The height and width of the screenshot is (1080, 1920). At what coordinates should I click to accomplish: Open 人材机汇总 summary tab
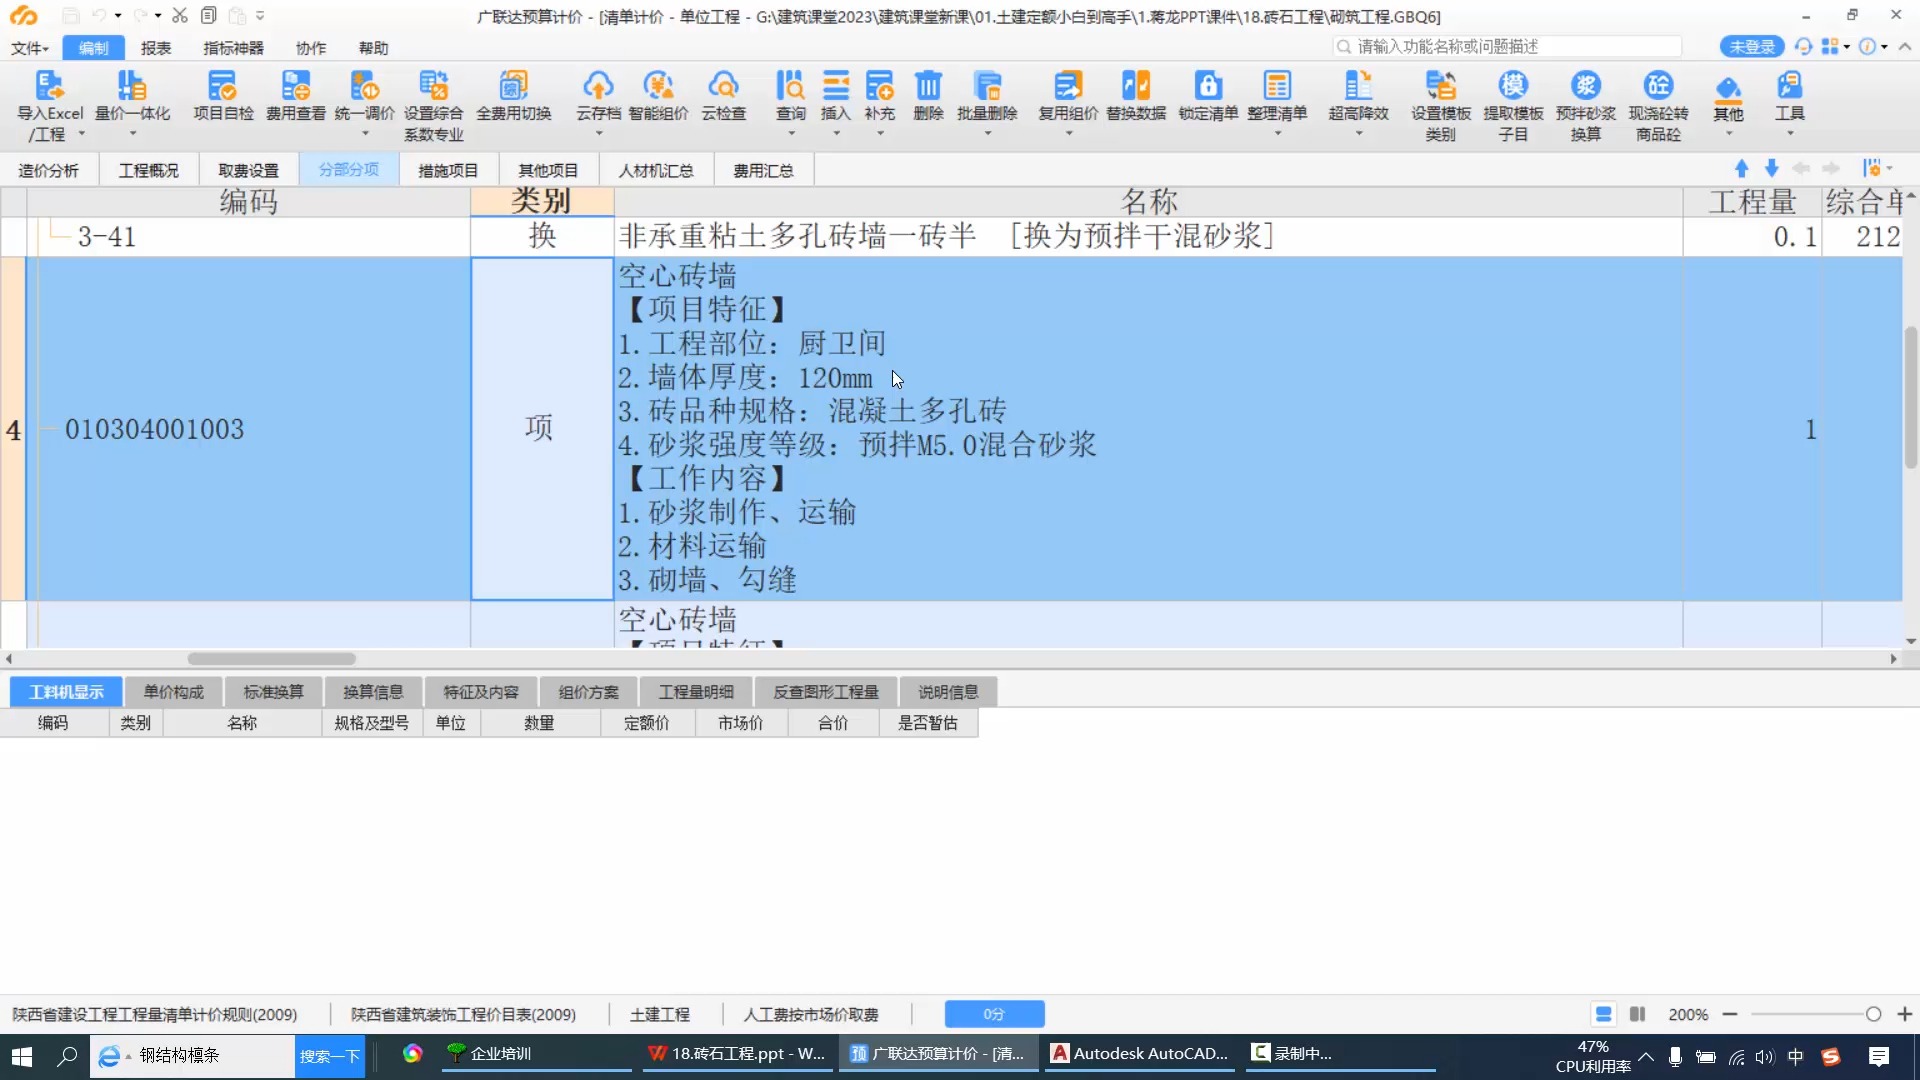(655, 170)
